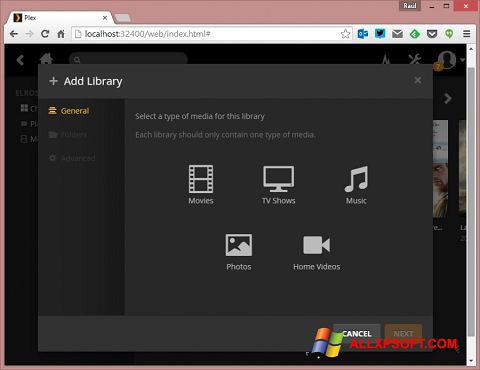The image size is (480, 370).
Task: Click the Raul profile button
Action: point(410,6)
